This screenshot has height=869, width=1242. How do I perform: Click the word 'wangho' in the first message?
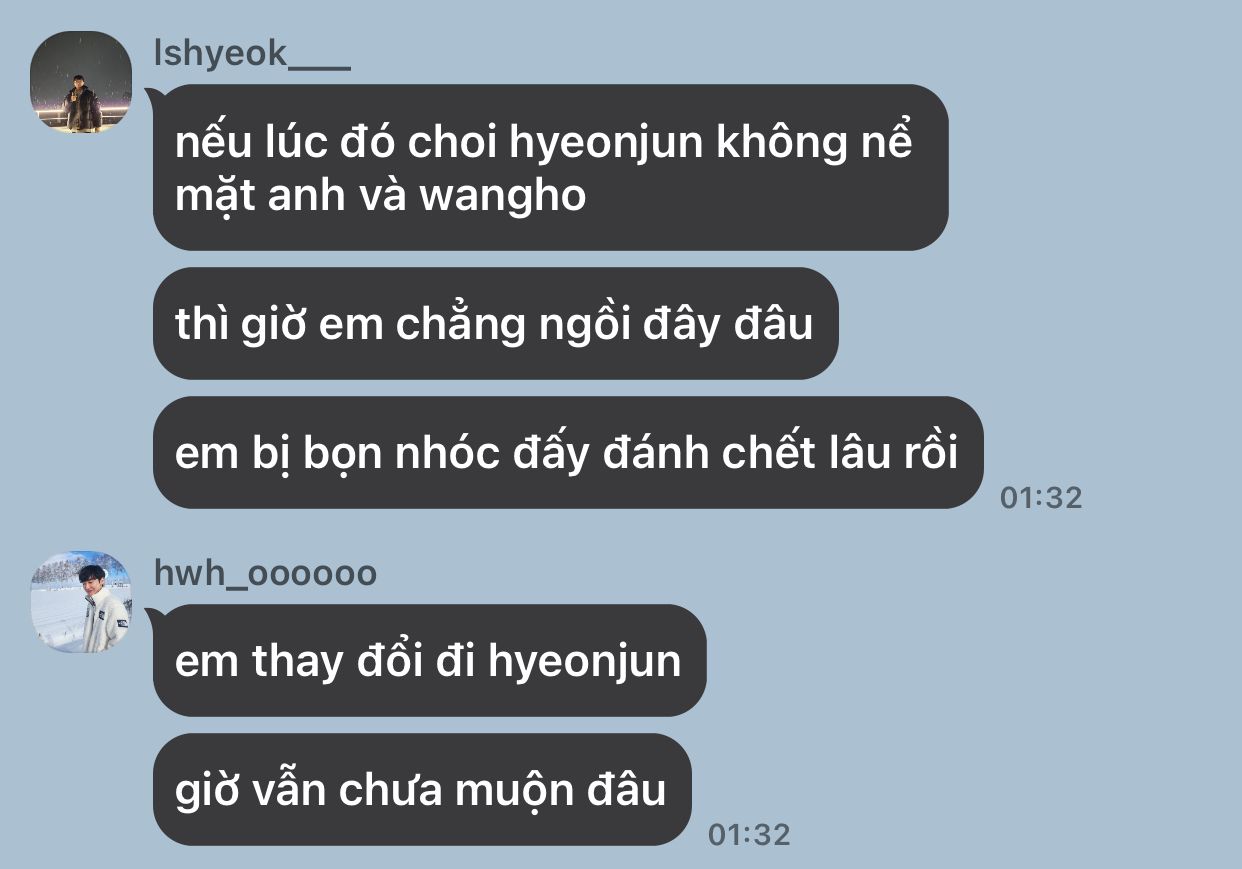(x=502, y=197)
